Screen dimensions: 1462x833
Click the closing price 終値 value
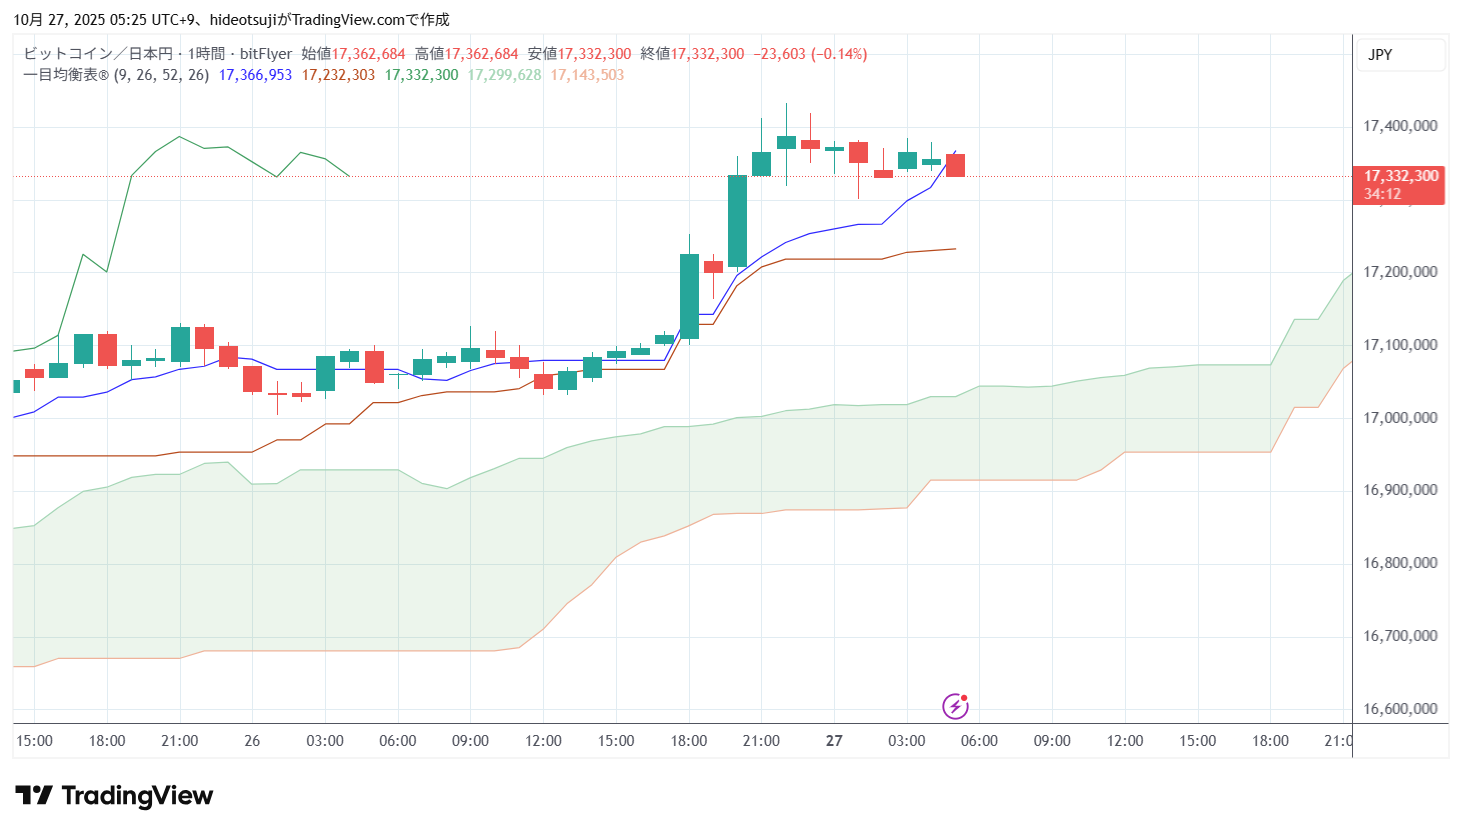click(707, 54)
